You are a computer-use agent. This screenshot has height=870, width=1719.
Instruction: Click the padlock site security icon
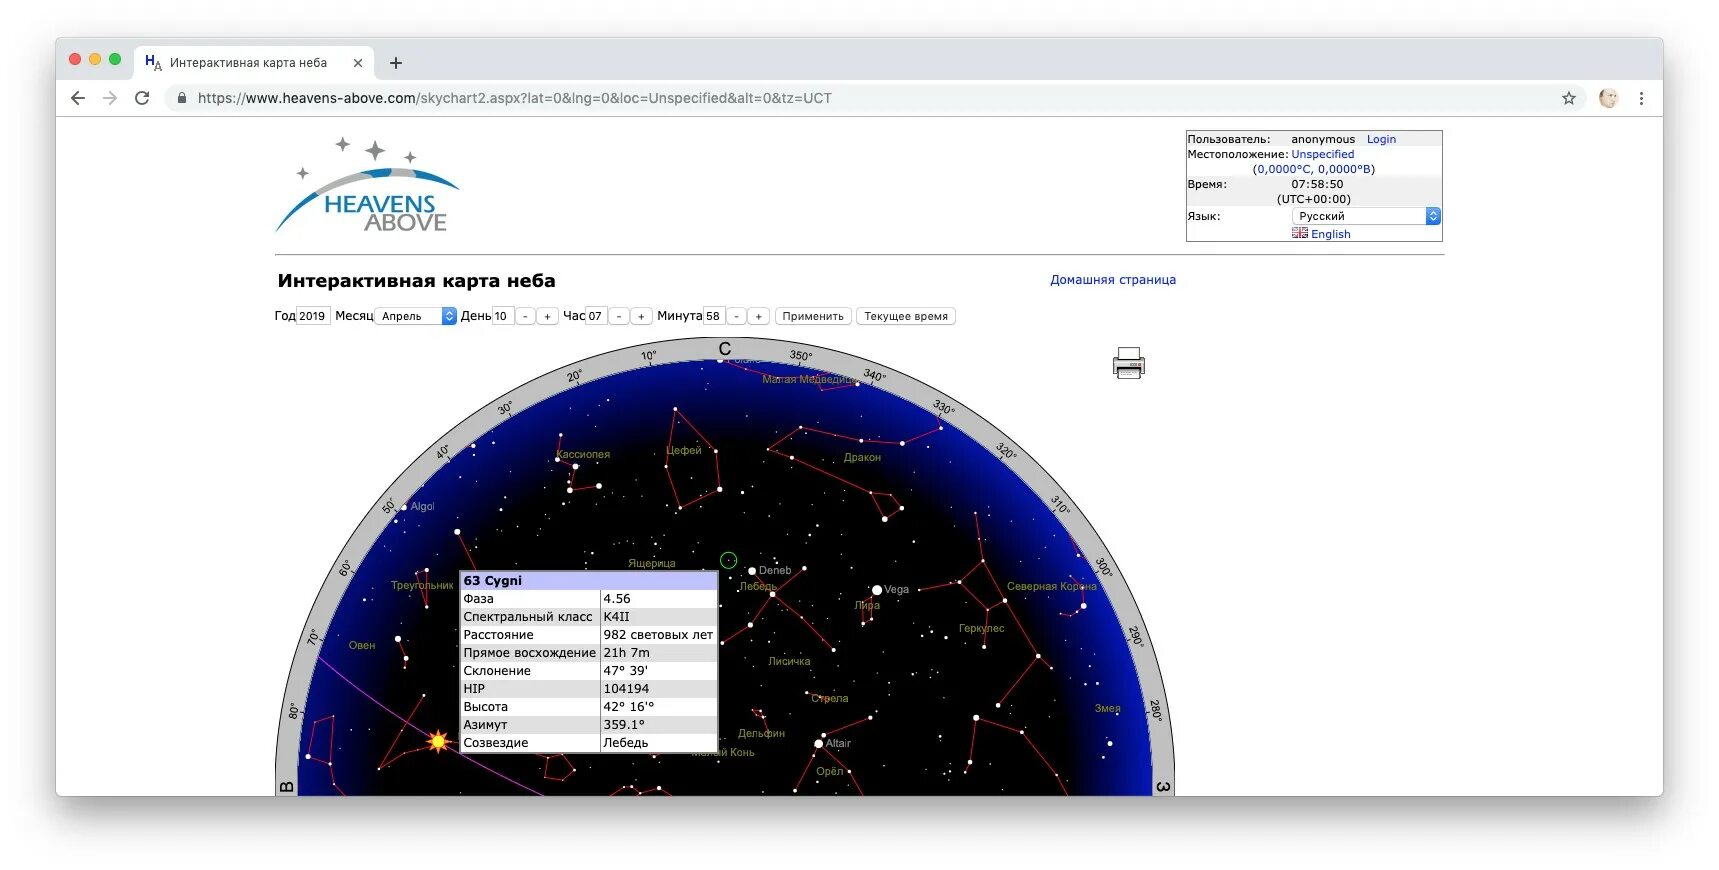click(182, 98)
